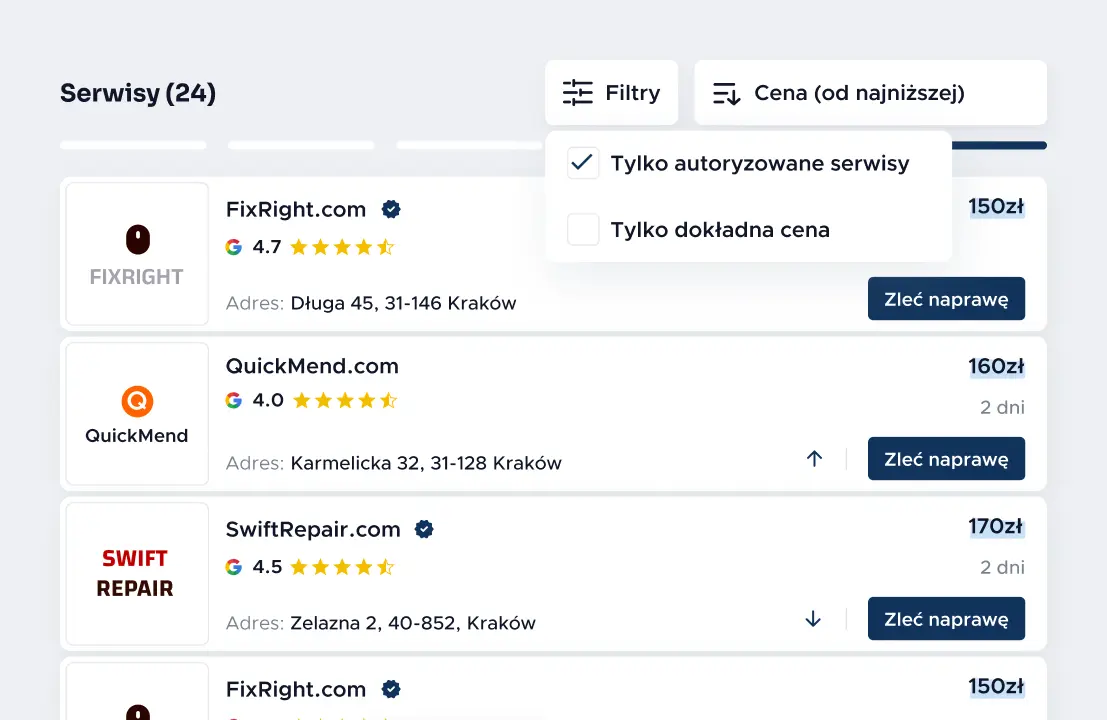Select the Serwisy (24) heading
1107x720 pixels.
[x=137, y=92]
